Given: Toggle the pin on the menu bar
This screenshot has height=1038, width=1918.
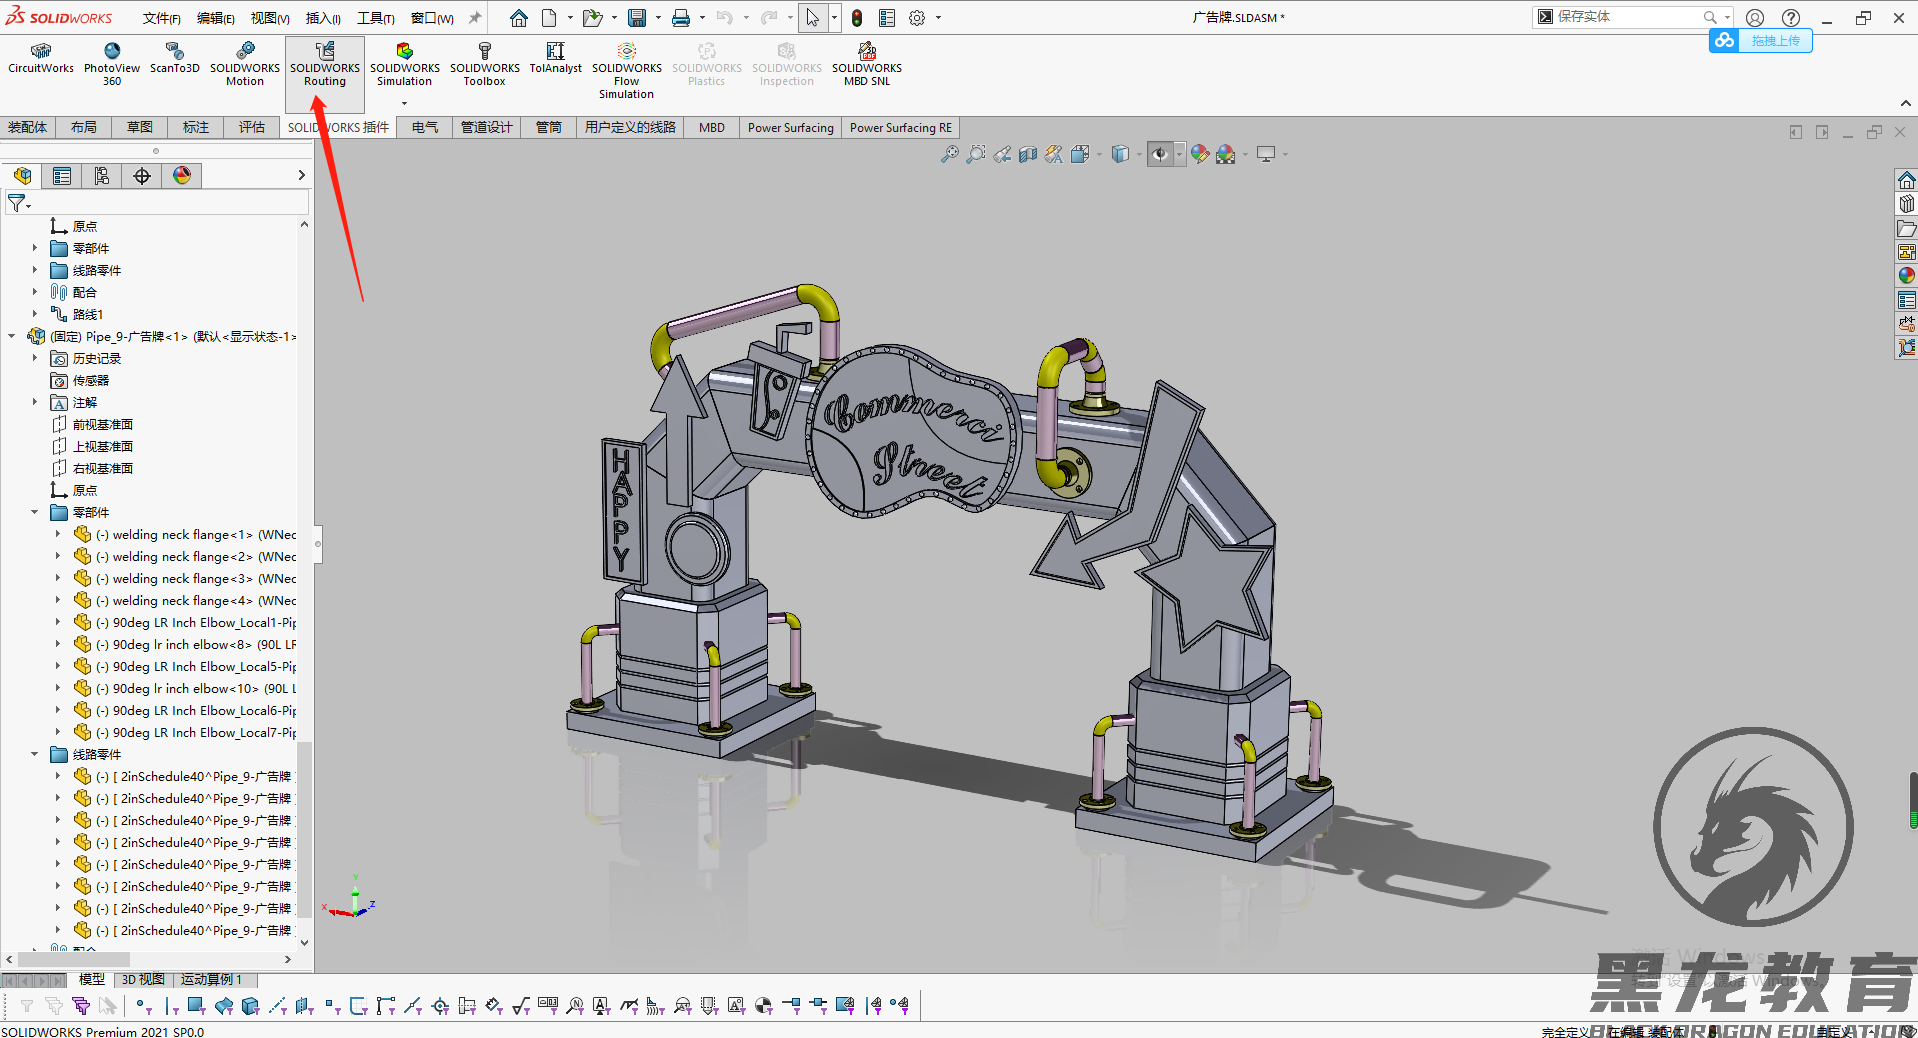Looking at the screenshot, I should pyautogui.click(x=473, y=17).
